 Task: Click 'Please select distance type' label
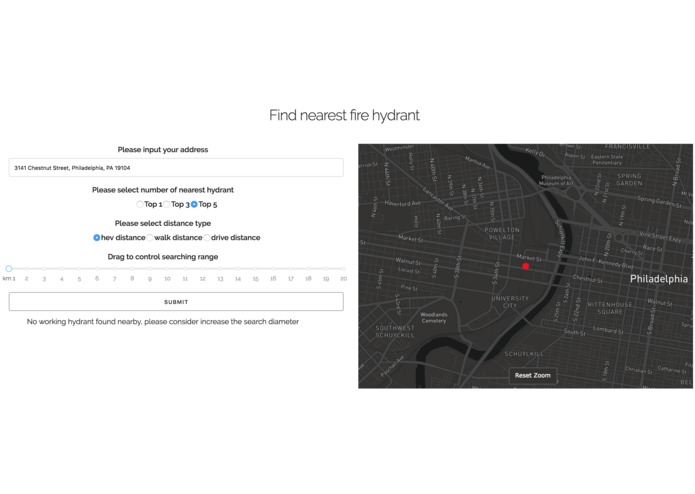[163, 223]
